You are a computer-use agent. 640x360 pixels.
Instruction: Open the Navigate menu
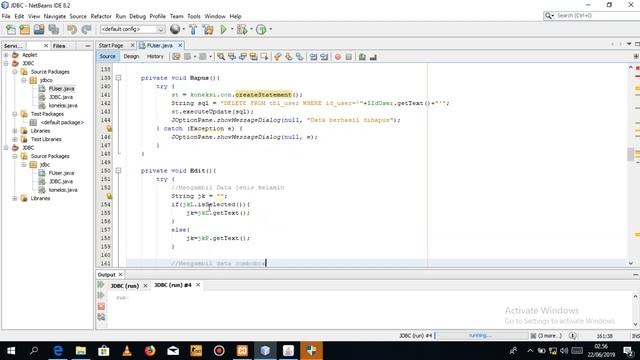click(55, 16)
